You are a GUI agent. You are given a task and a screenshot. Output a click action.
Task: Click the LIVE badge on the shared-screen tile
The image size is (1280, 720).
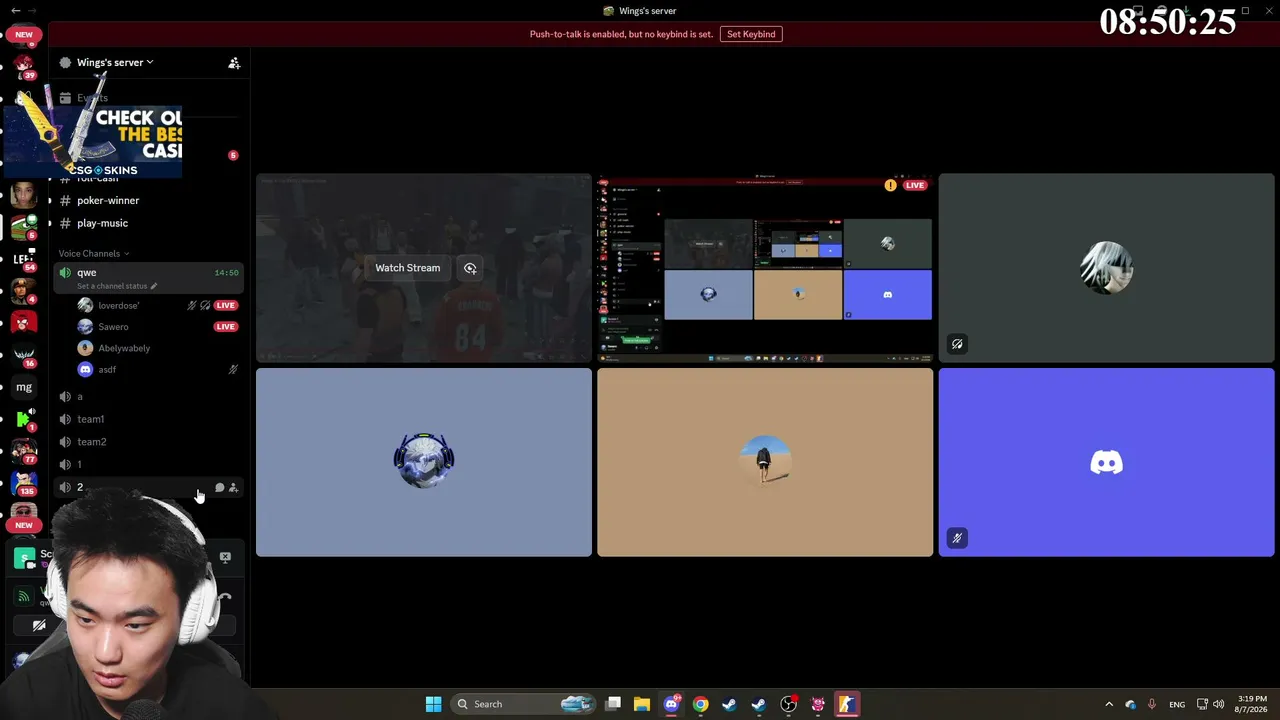point(915,185)
